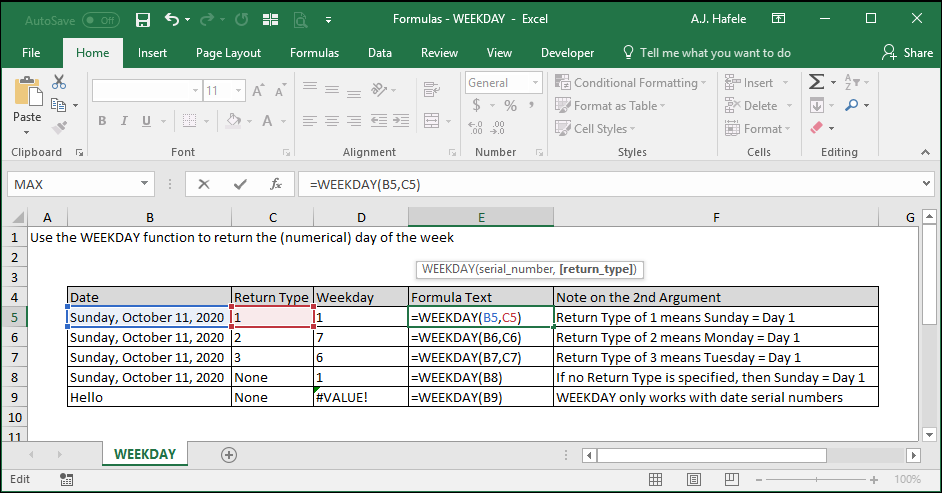Click Decrease Font Size icon
The image size is (942, 493).
[x=280, y=91]
